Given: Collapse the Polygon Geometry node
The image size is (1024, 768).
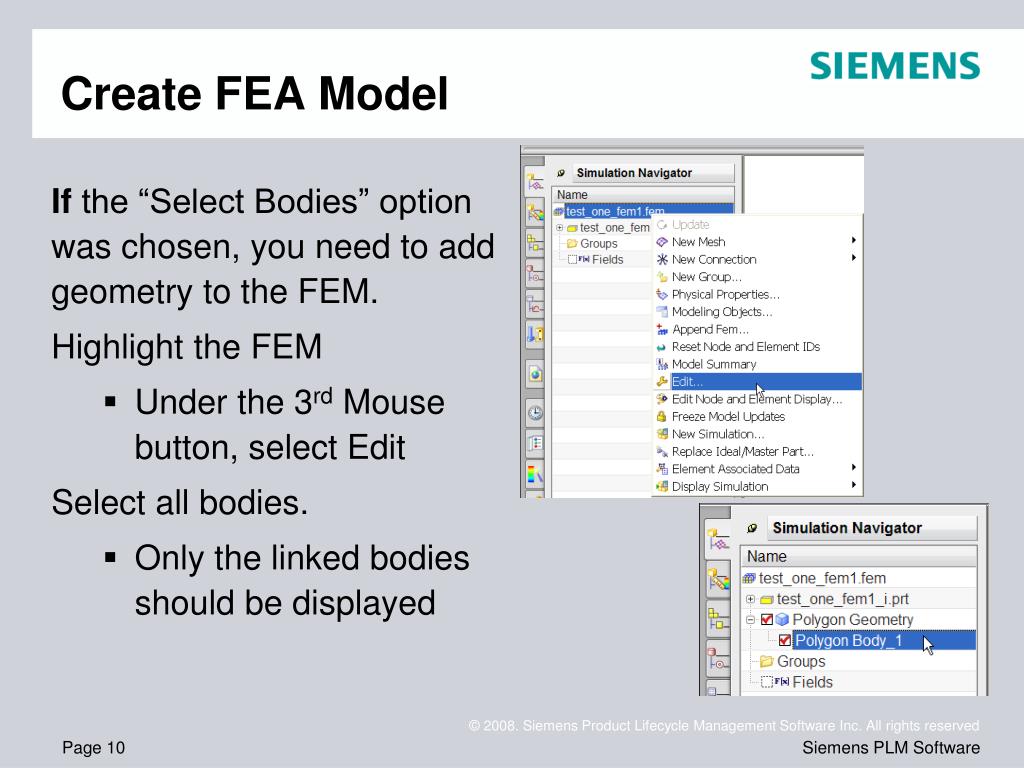Looking at the screenshot, I should [750, 619].
